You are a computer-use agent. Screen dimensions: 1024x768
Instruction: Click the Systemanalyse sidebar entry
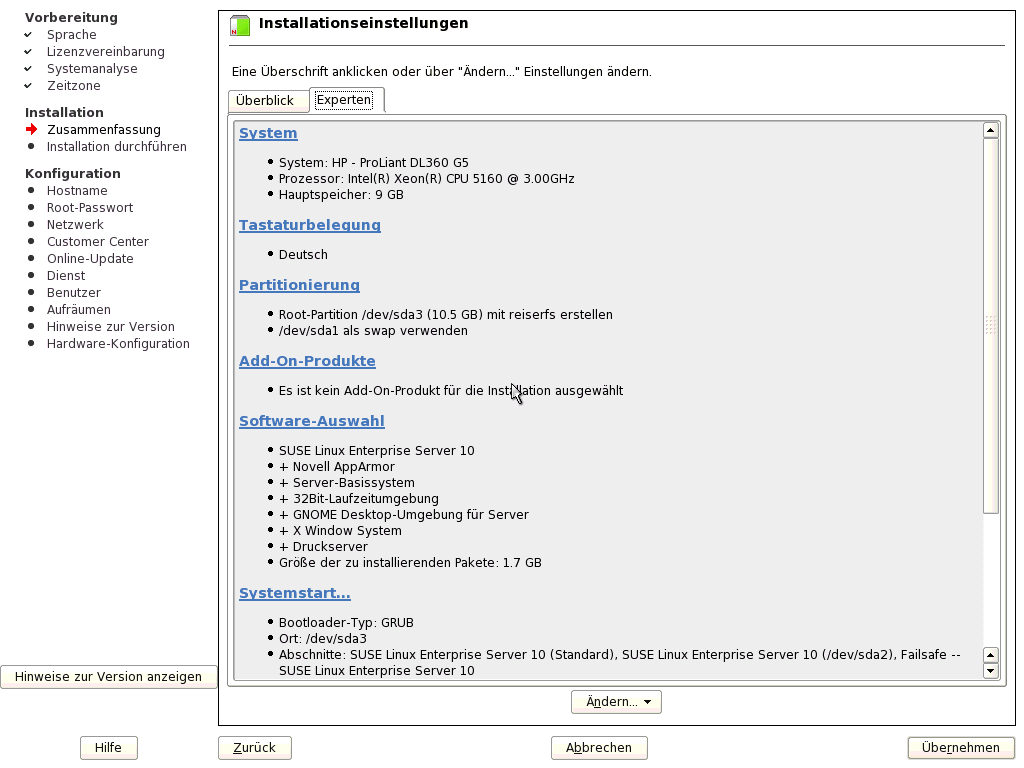(92, 69)
